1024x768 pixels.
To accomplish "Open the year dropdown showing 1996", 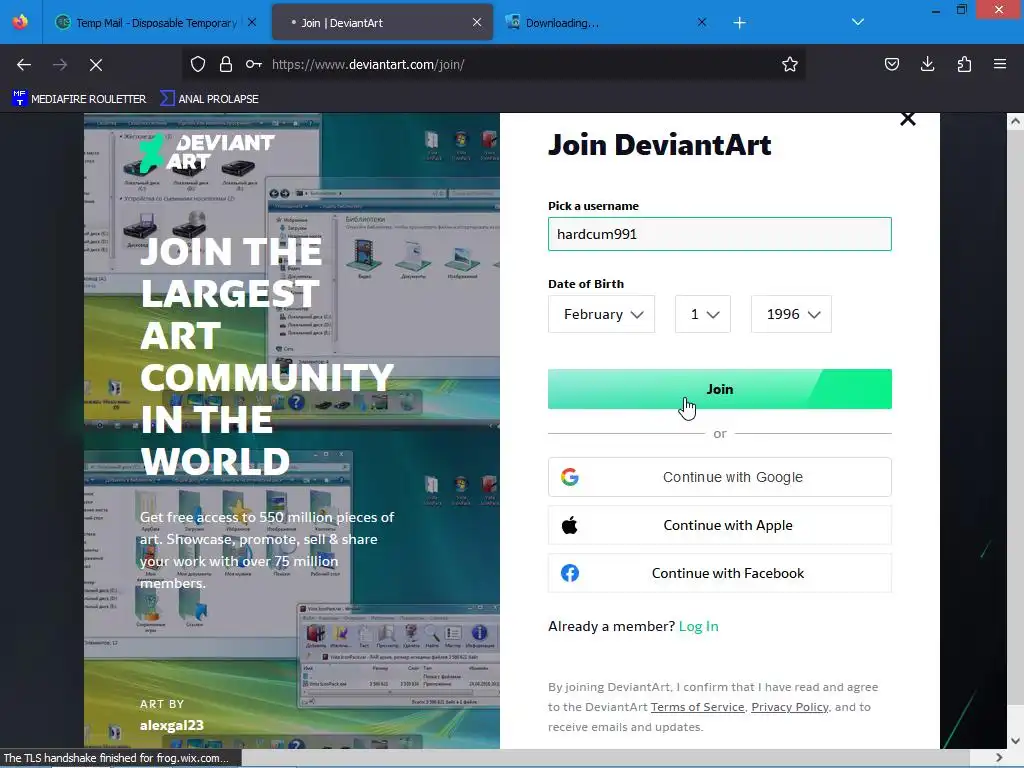I will click(791, 314).
